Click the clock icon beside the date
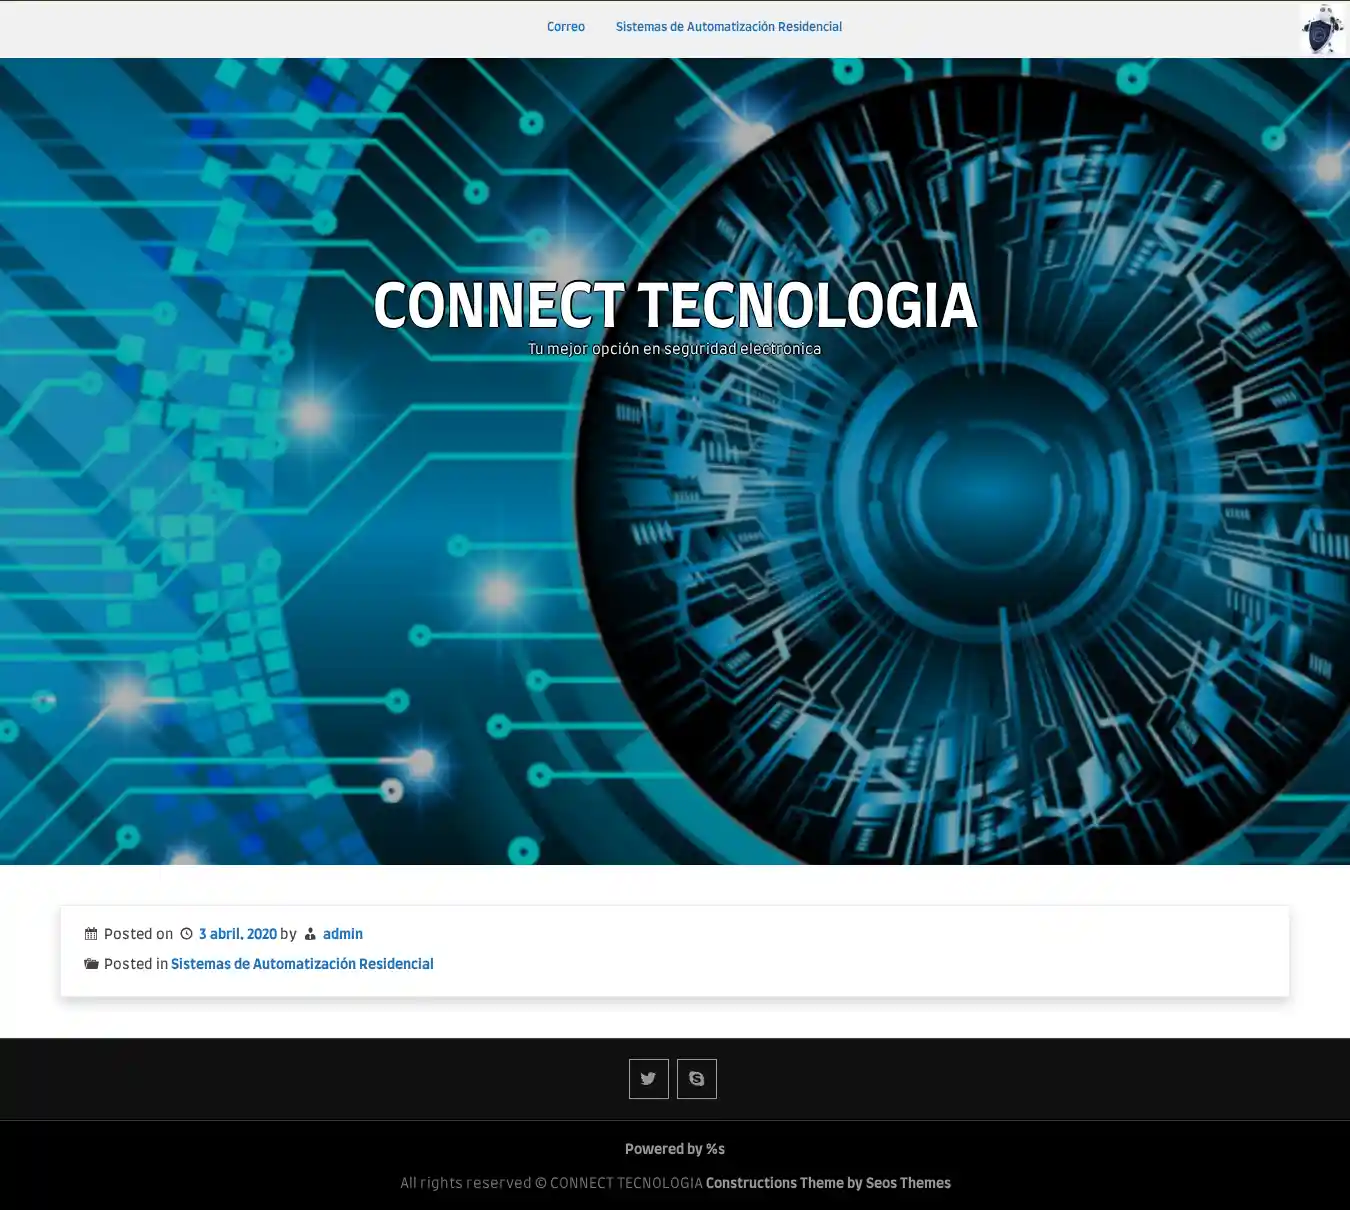The width and height of the screenshot is (1350, 1210). [186, 934]
